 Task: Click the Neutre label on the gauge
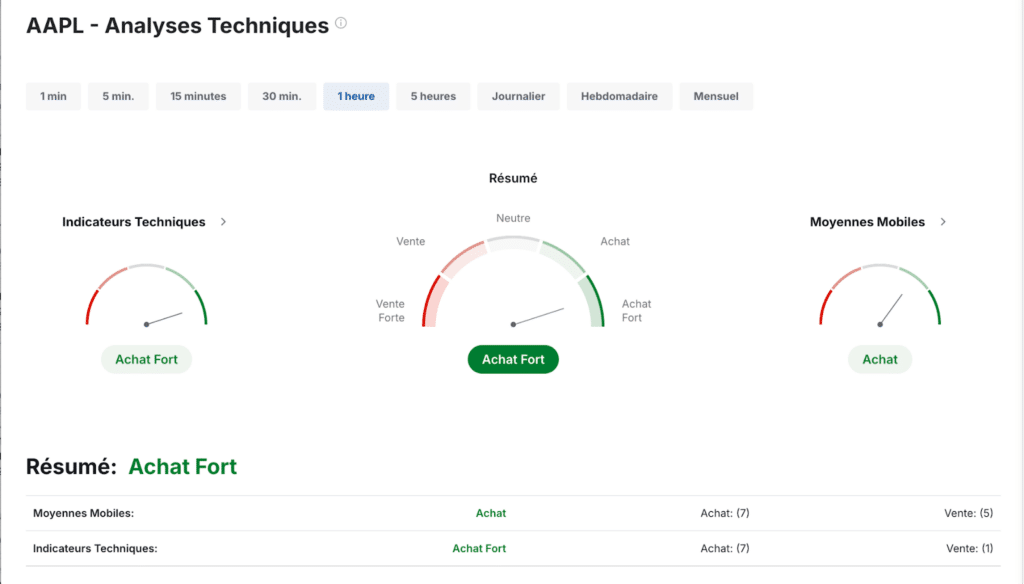tap(513, 218)
